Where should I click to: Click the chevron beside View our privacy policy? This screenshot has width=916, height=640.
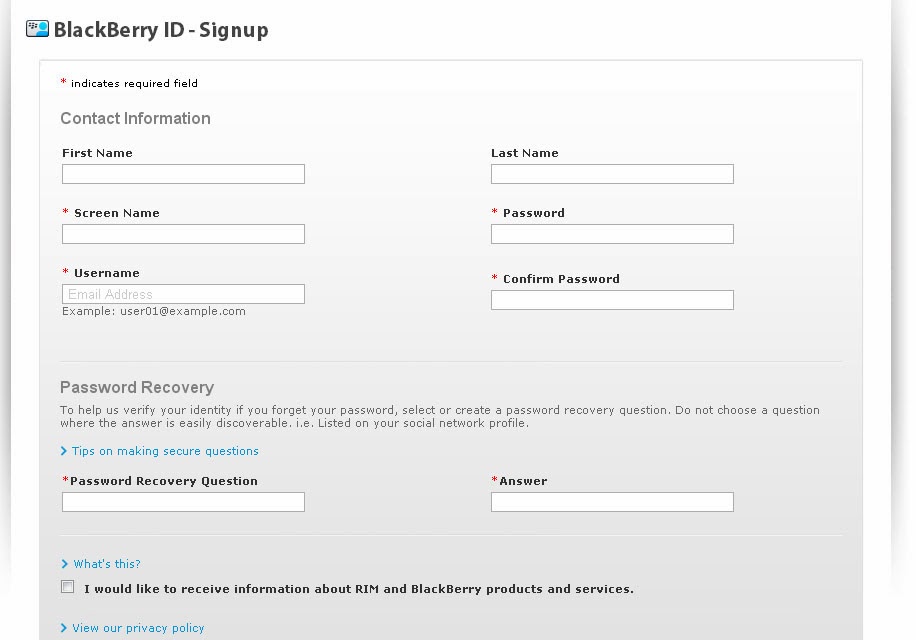point(64,628)
